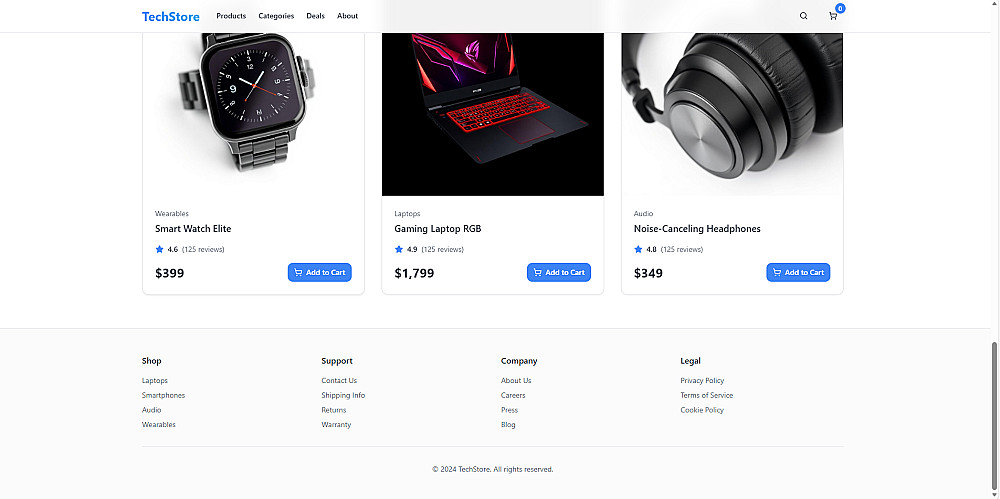Go to the Deals page

tap(315, 16)
